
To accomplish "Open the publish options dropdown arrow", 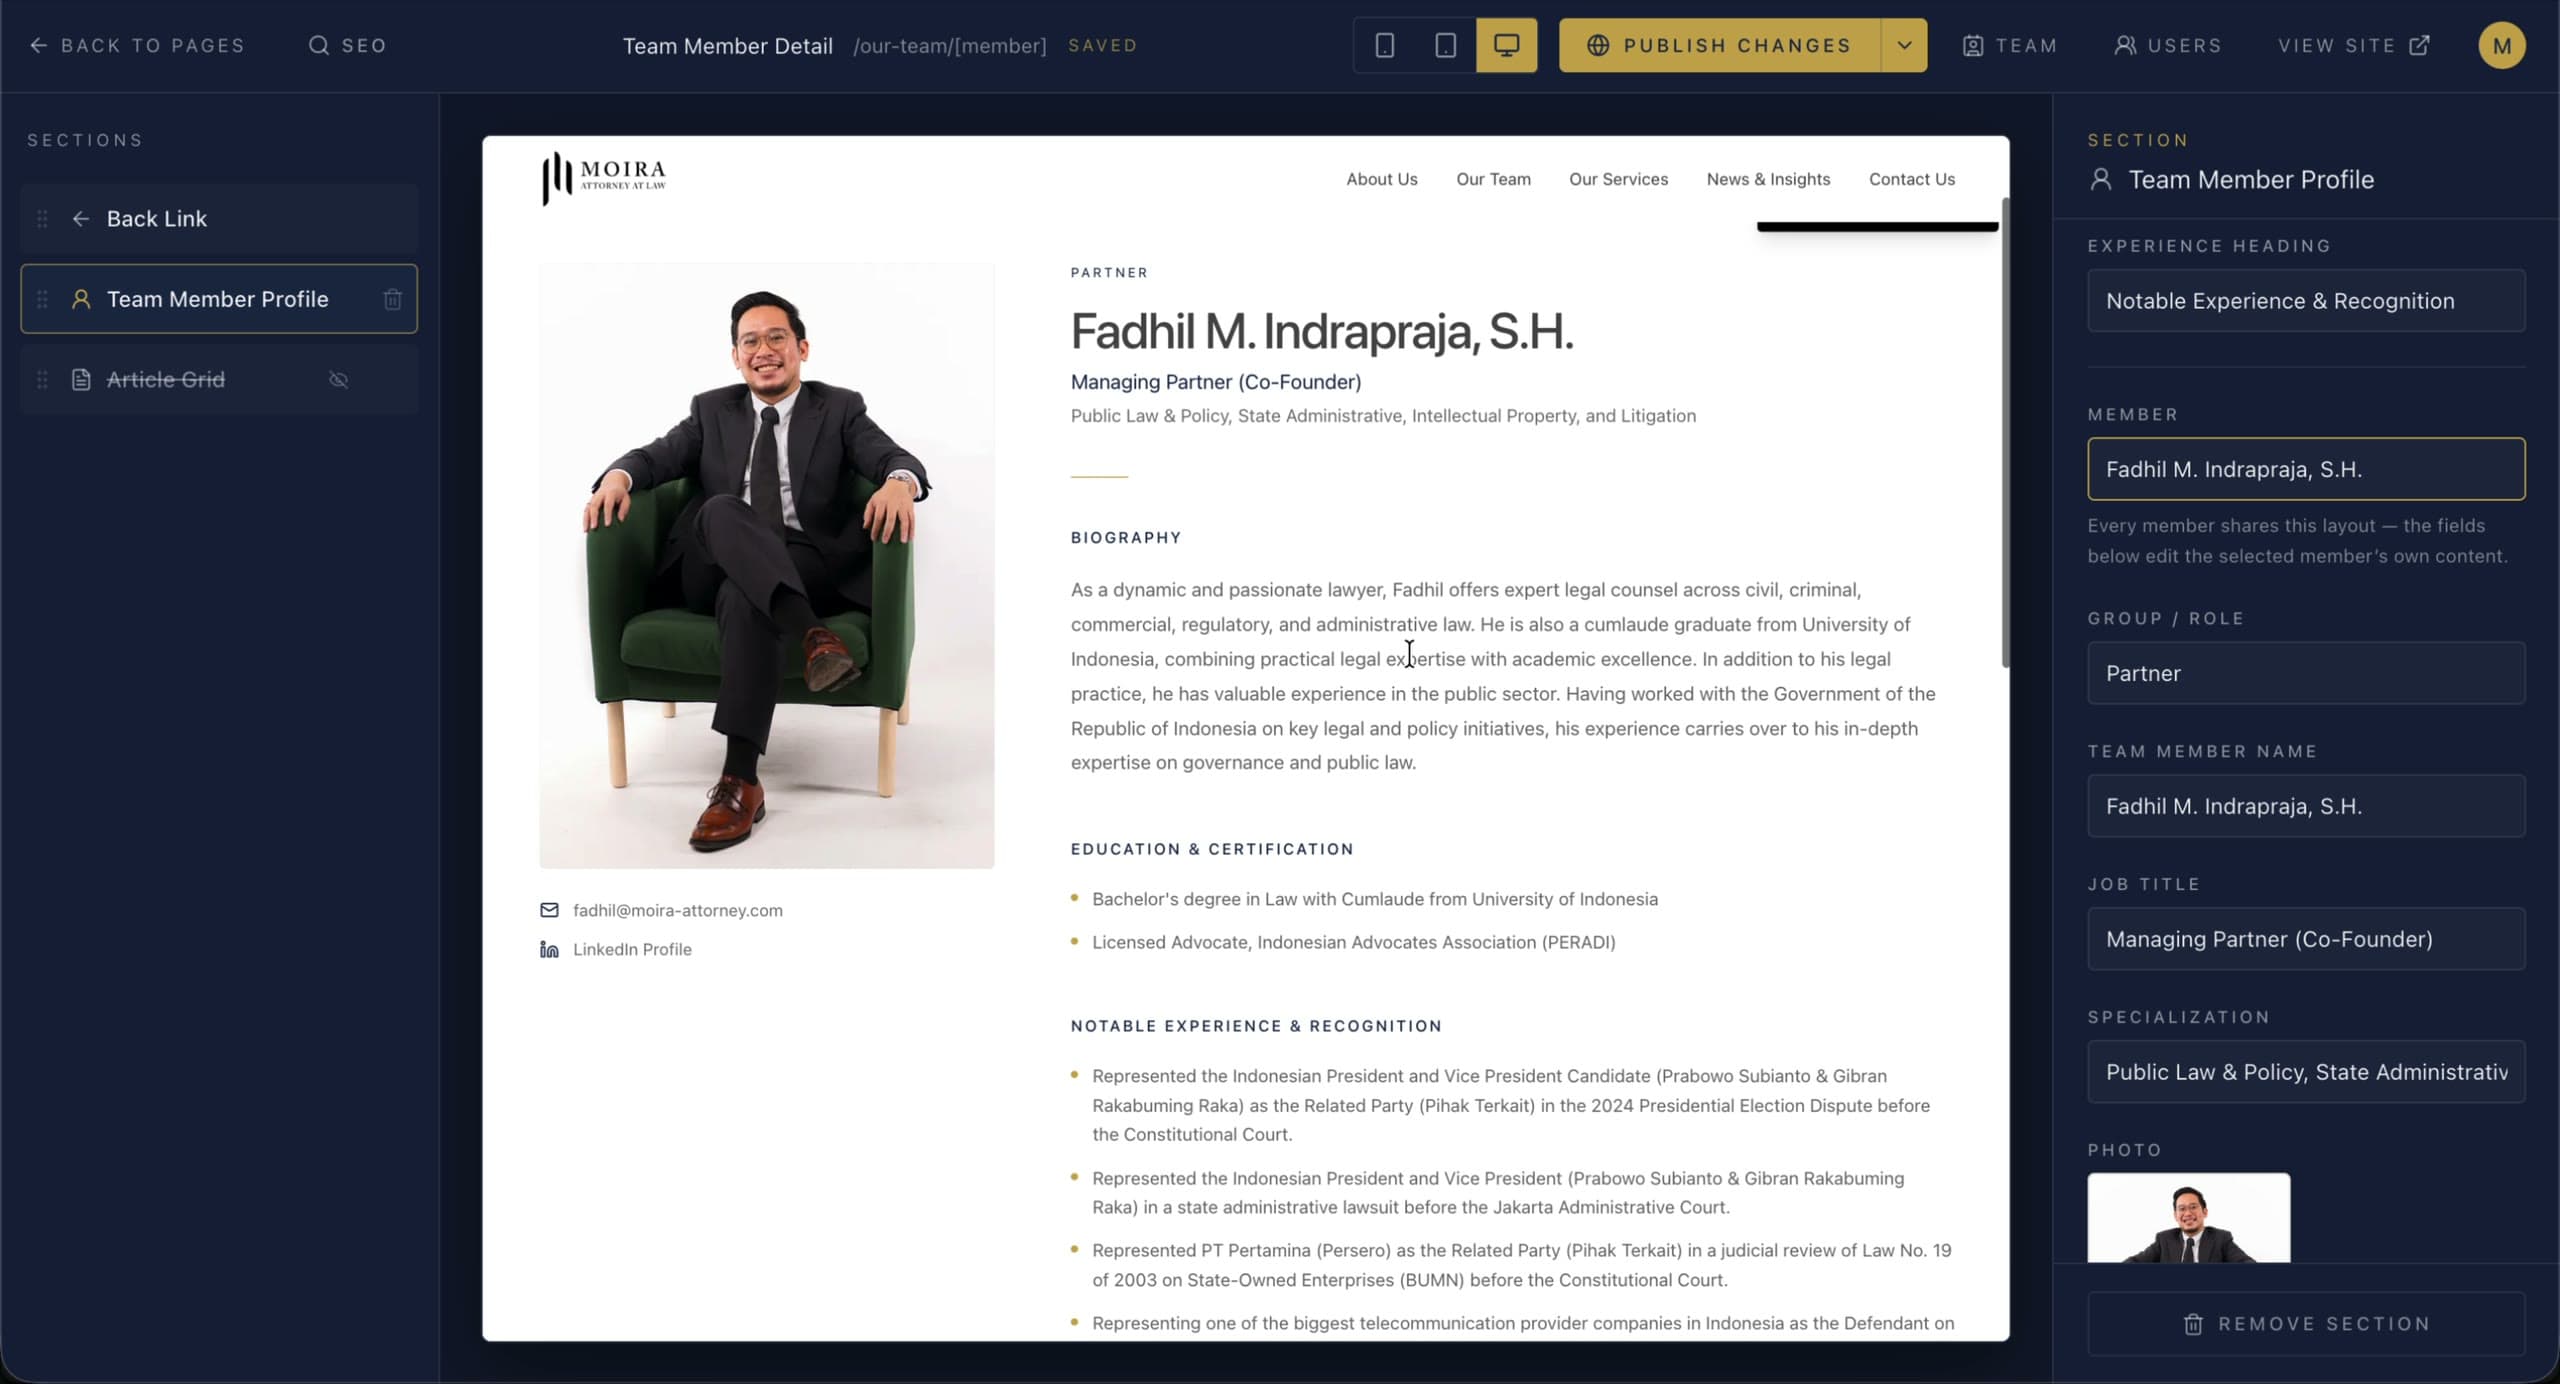I will (x=1904, y=45).
